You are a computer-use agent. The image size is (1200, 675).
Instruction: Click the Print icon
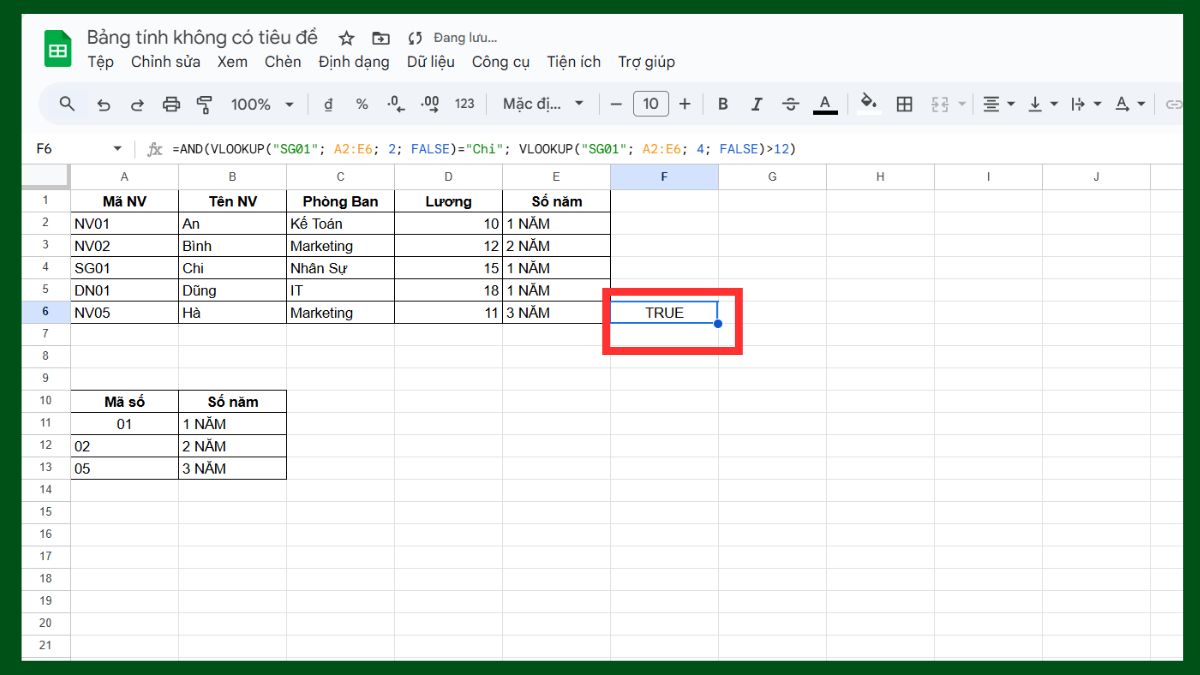click(170, 103)
